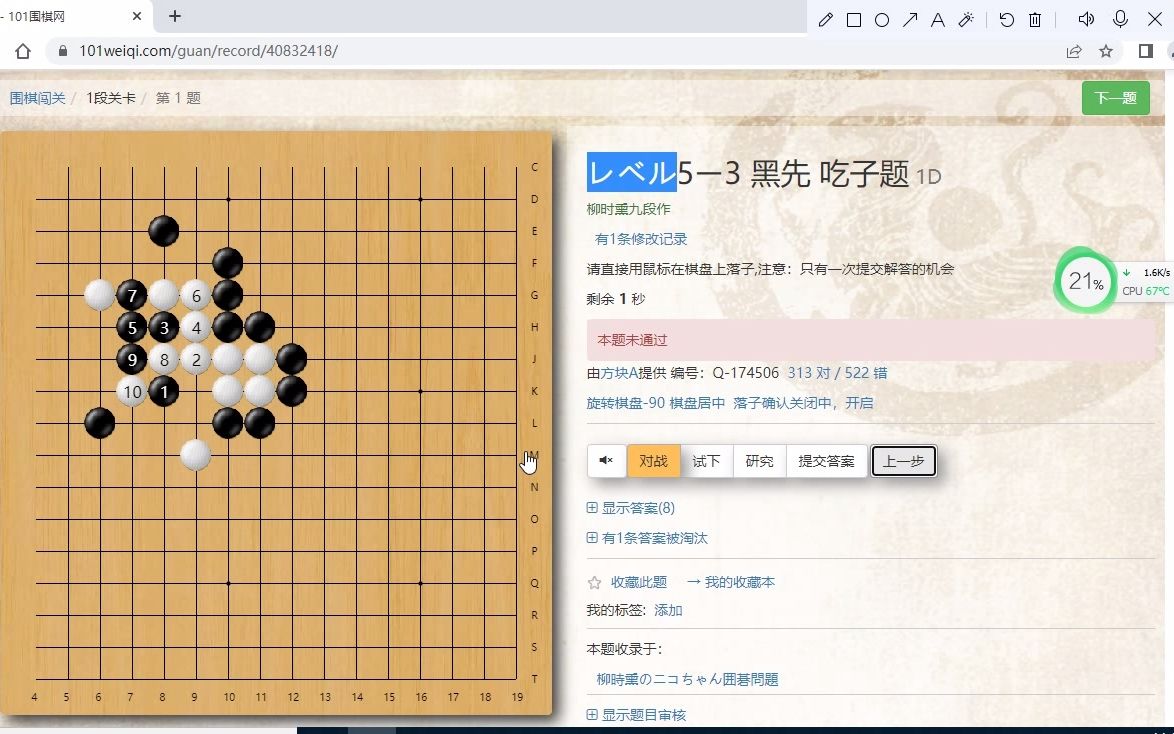This screenshot has height=734, width=1174.
Task: Click the 提交答案 button
Action: (827, 461)
